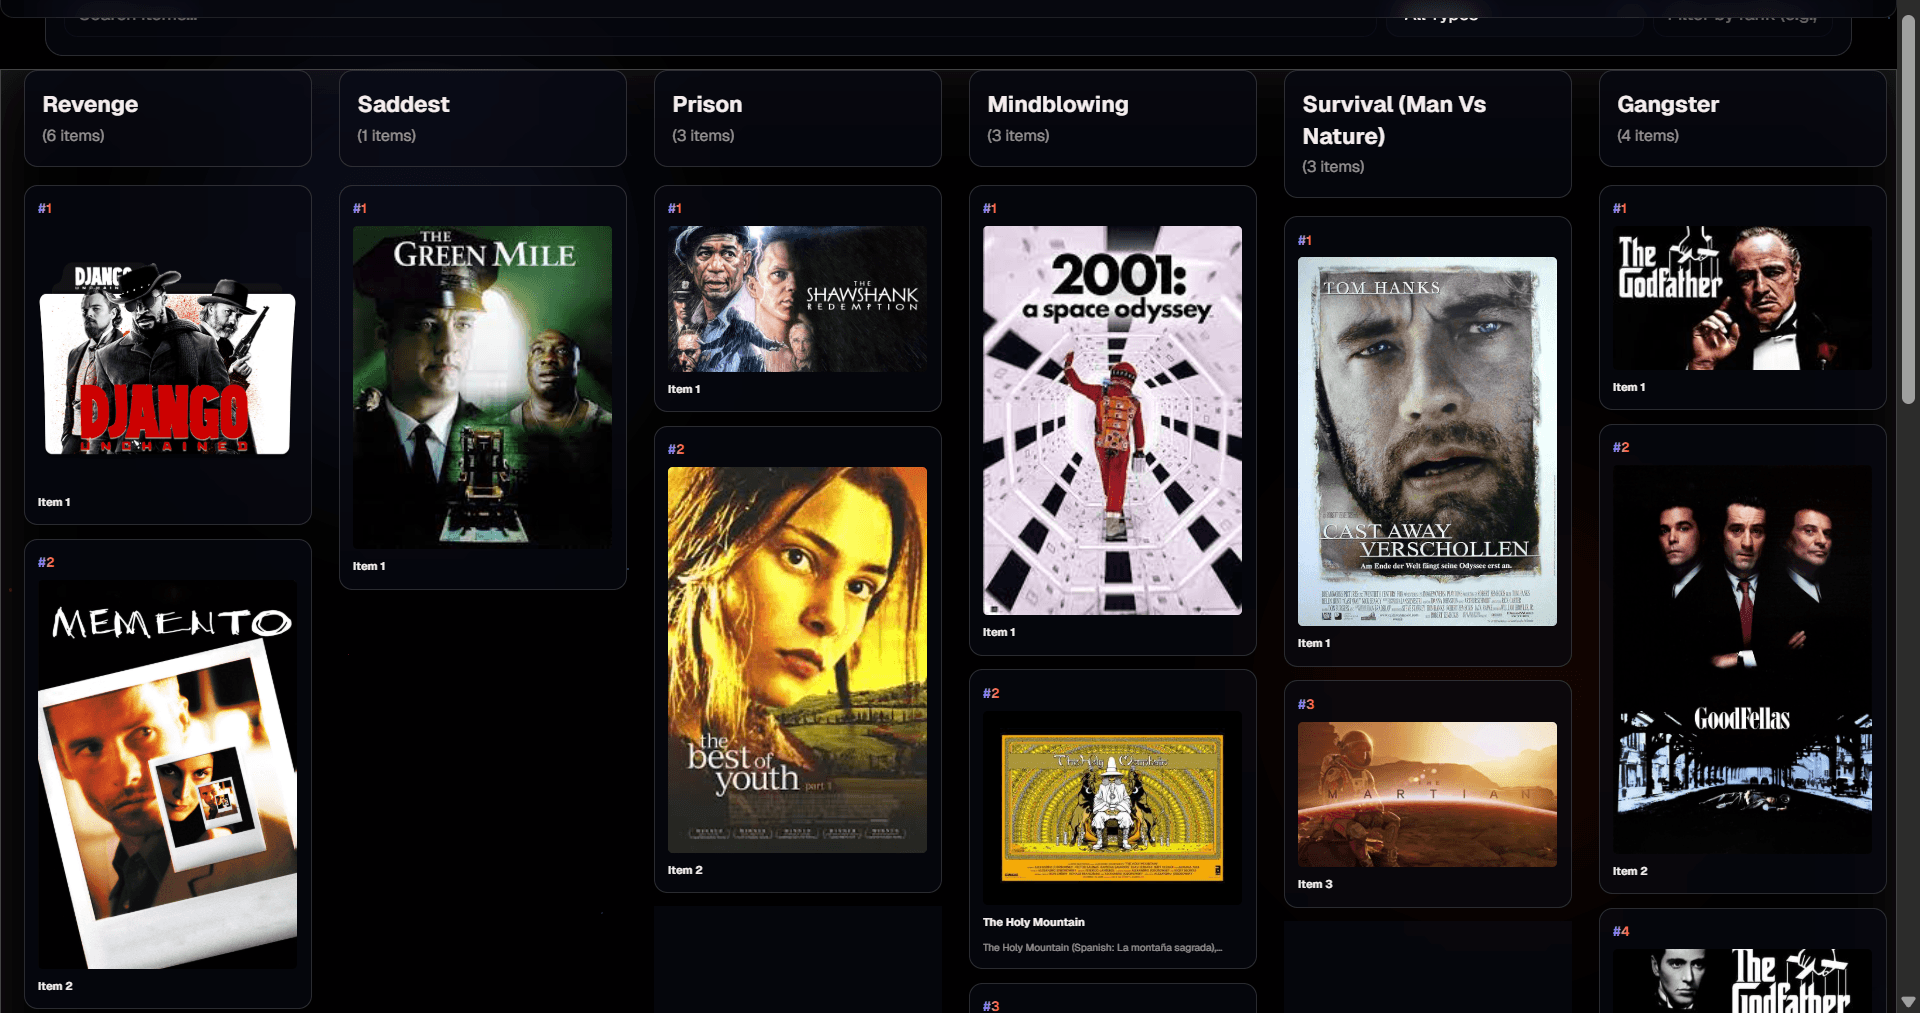Click "Item 2" label under Best of Youth
The image size is (1920, 1013).
685,870
